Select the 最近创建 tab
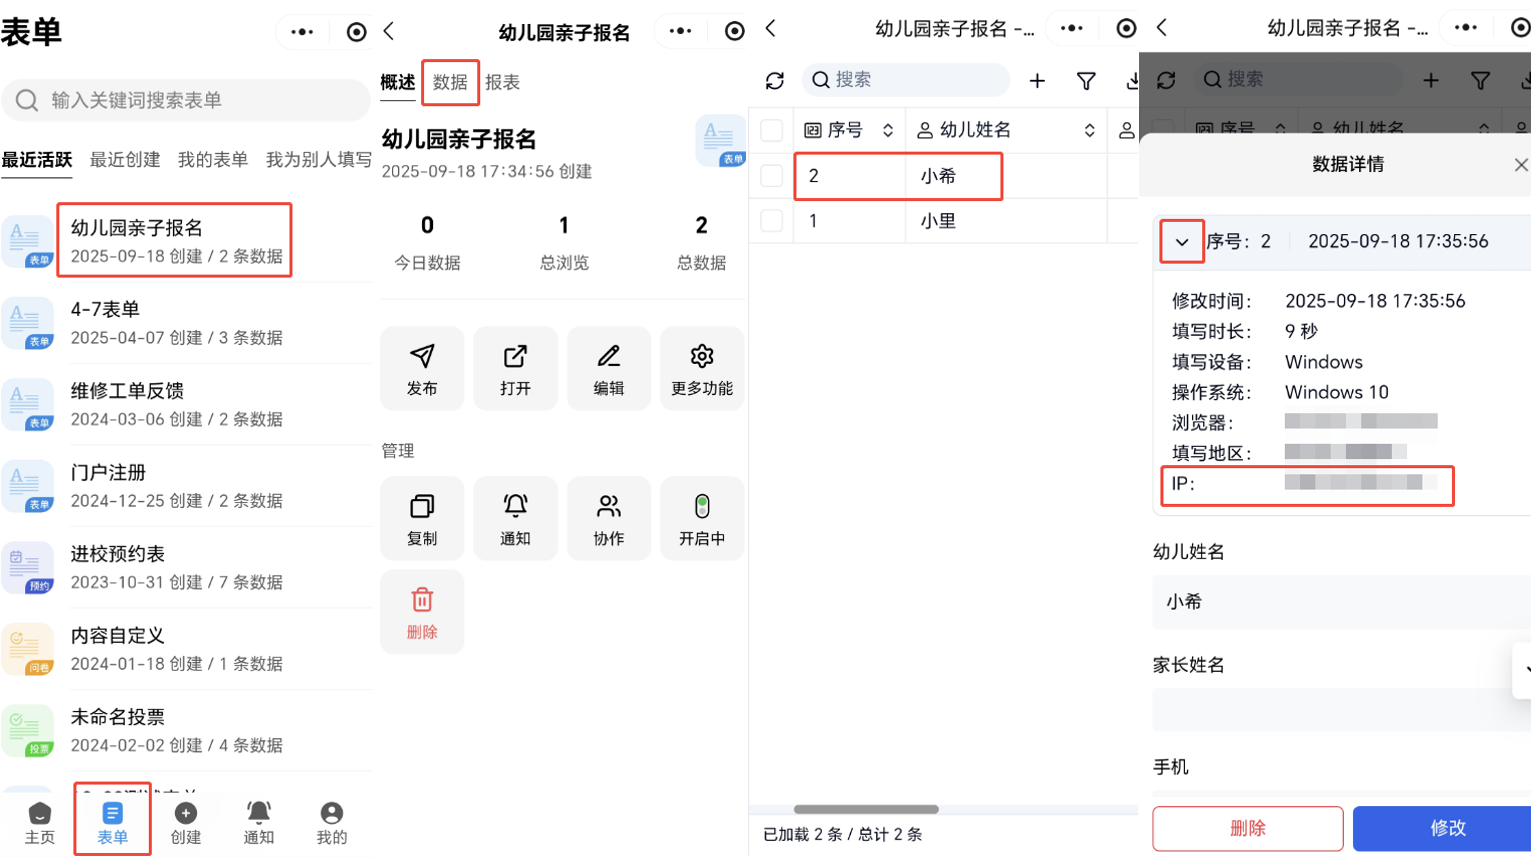This screenshot has height=858, width=1531. [x=125, y=160]
